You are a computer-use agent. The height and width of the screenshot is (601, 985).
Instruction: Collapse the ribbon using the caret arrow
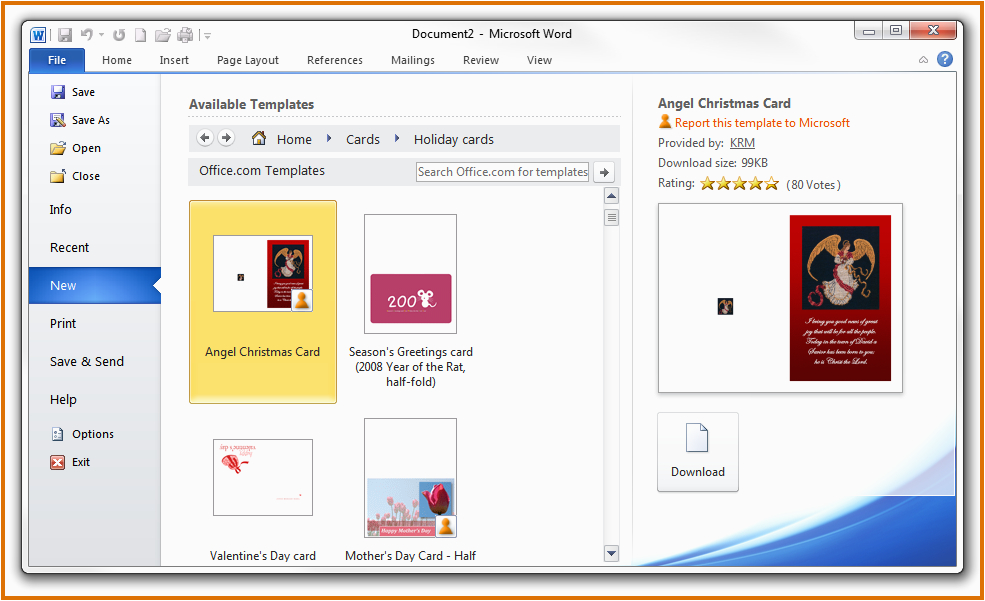point(923,60)
